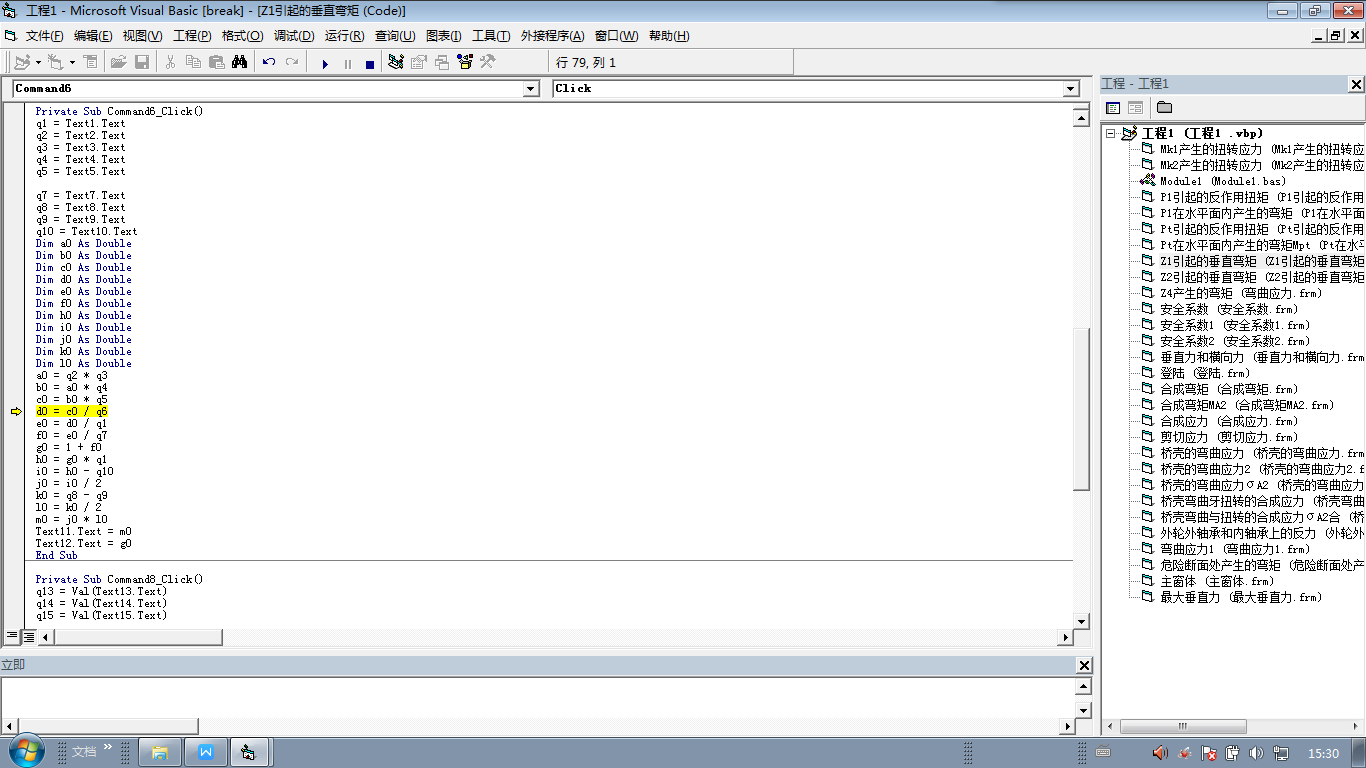
Task: Stop execution with the End icon
Action: point(370,63)
